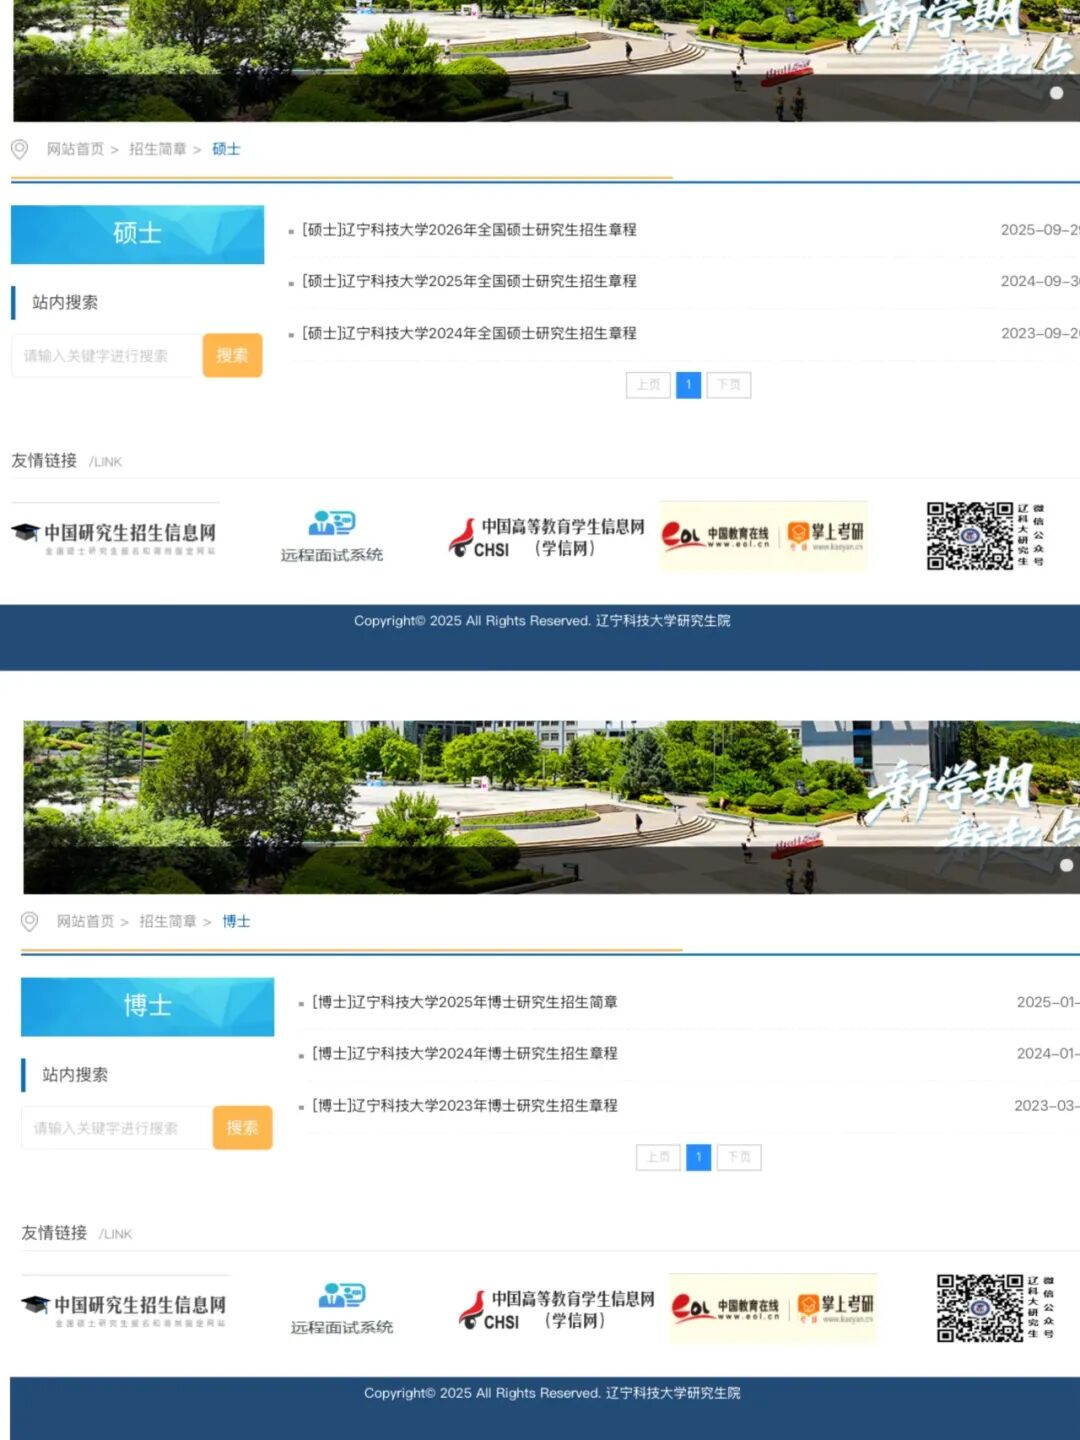
Task: Open the 2024年全国硕士研究生招生章程 article
Action: [469, 334]
